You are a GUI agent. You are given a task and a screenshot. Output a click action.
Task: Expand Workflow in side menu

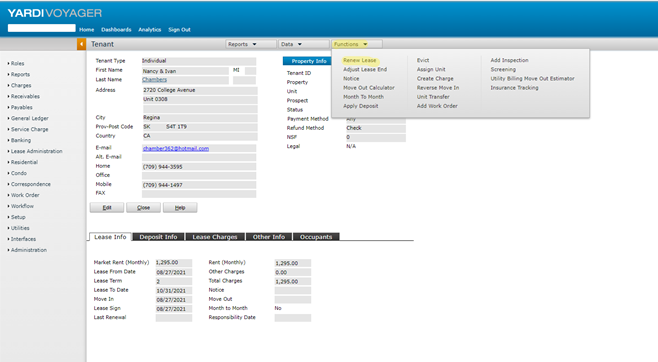21,206
